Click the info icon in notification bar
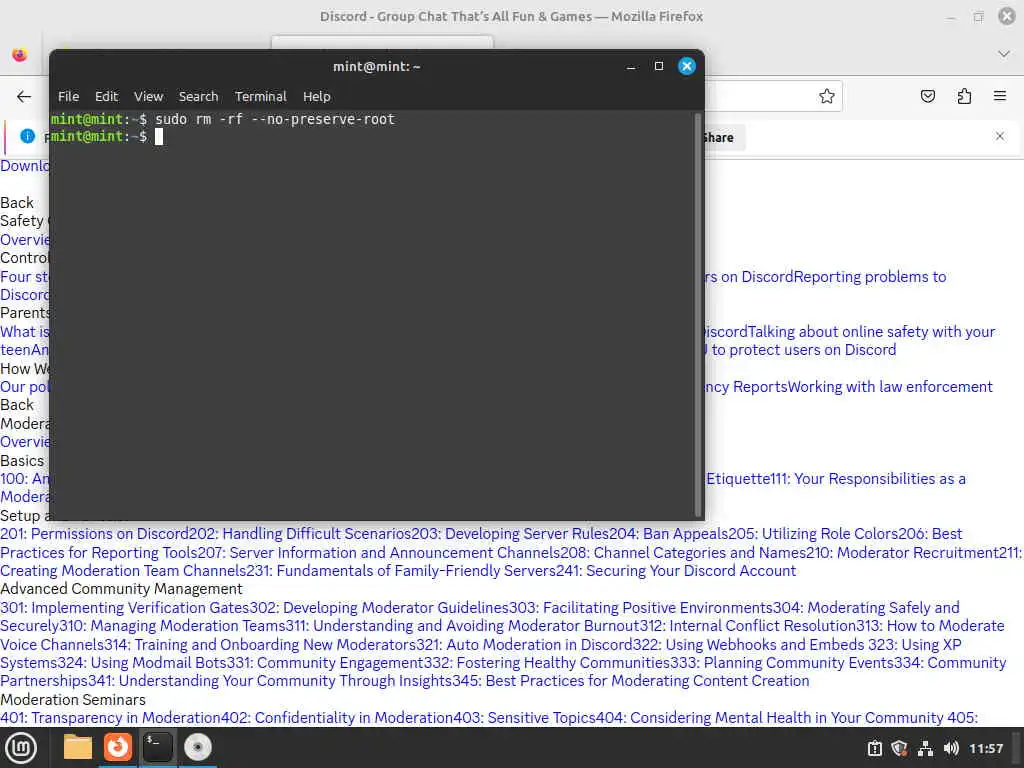This screenshot has height=768, width=1024. [27, 136]
